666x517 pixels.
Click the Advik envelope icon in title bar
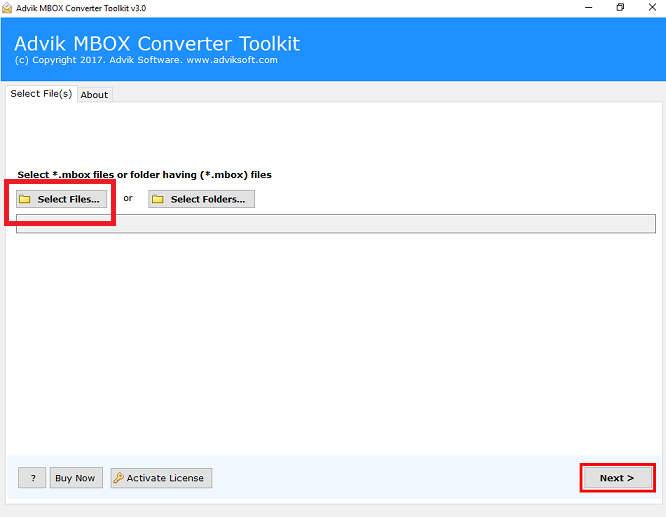coord(7,8)
